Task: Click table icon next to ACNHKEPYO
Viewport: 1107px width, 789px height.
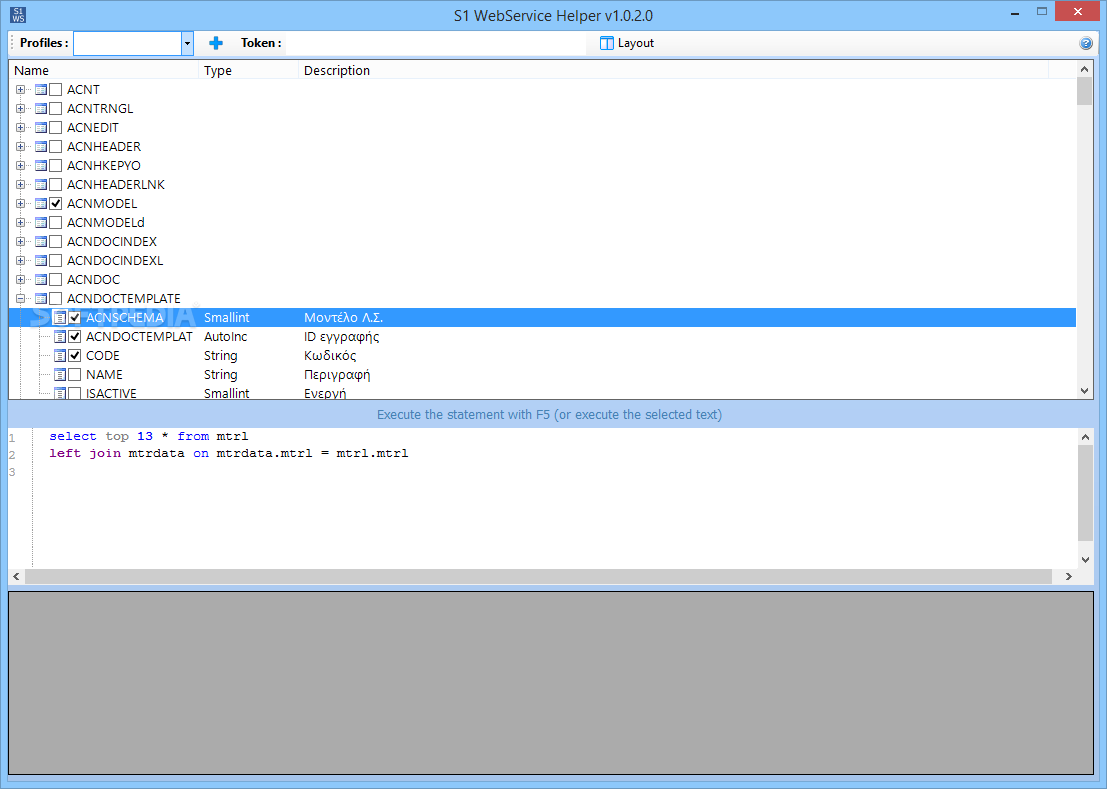Action: (x=41, y=166)
